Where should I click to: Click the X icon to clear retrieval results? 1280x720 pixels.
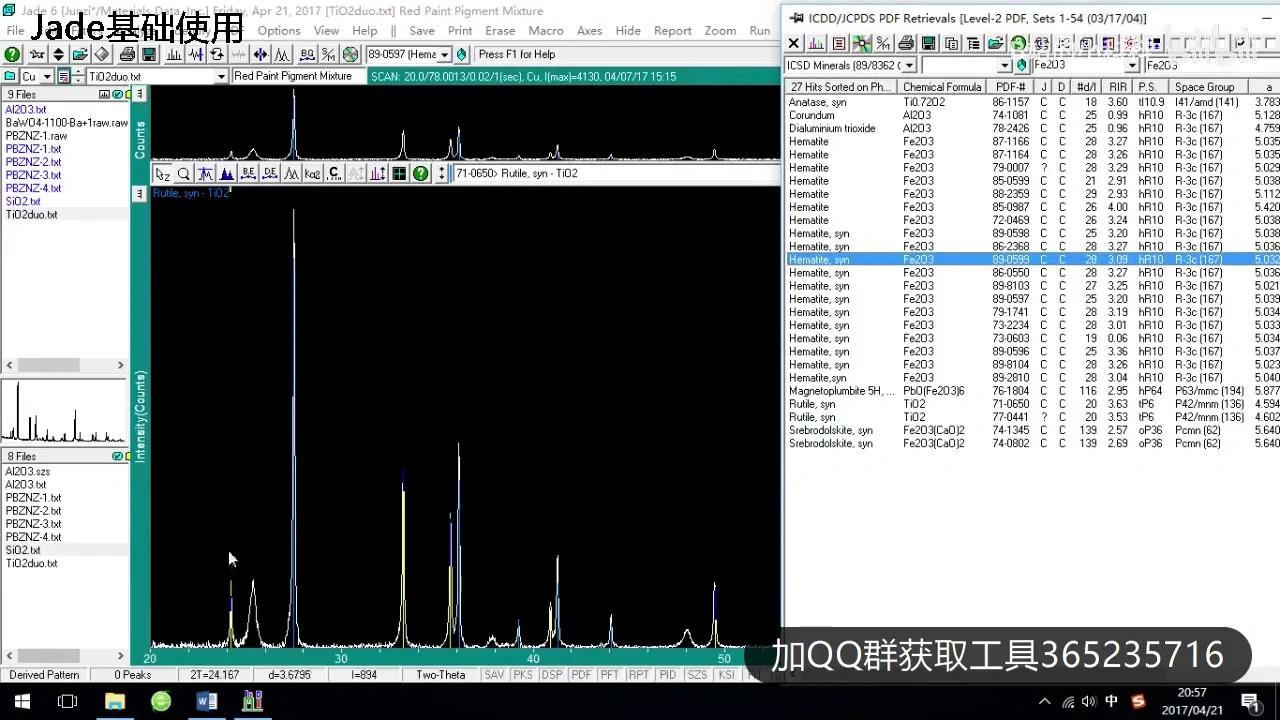(792, 44)
